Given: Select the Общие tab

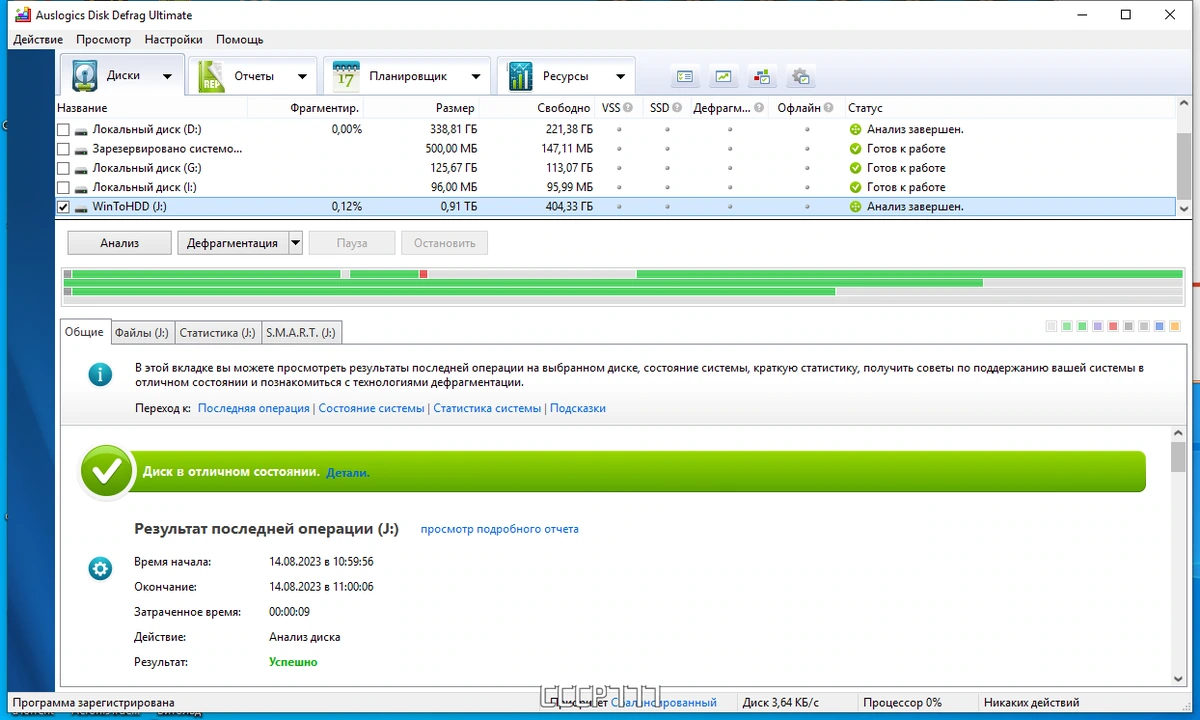Looking at the screenshot, I should (84, 332).
